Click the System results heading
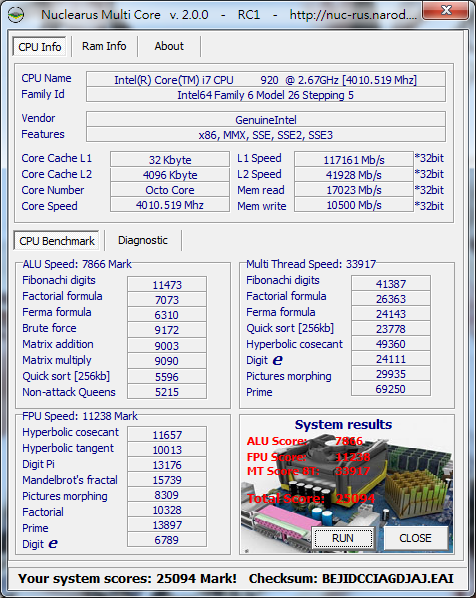Viewport: 476px width, 598px height. [343, 424]
